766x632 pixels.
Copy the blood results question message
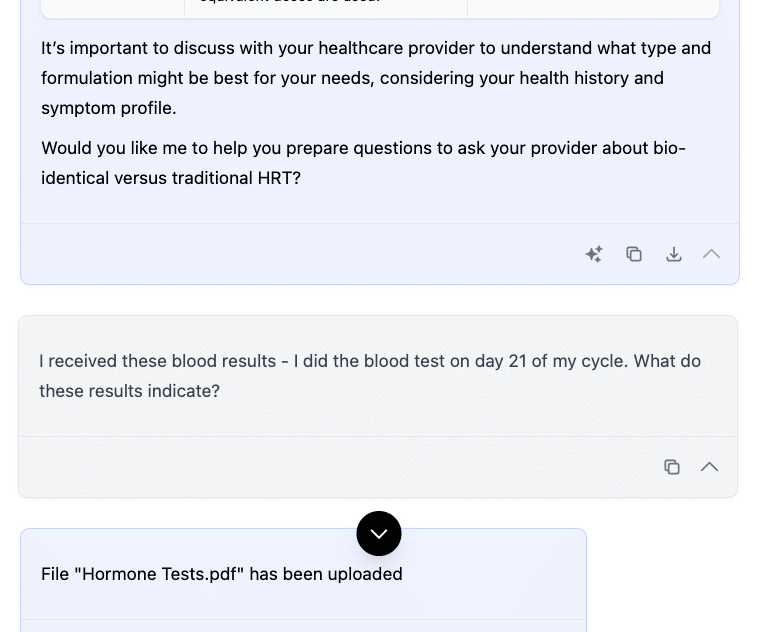pos(672,467)
